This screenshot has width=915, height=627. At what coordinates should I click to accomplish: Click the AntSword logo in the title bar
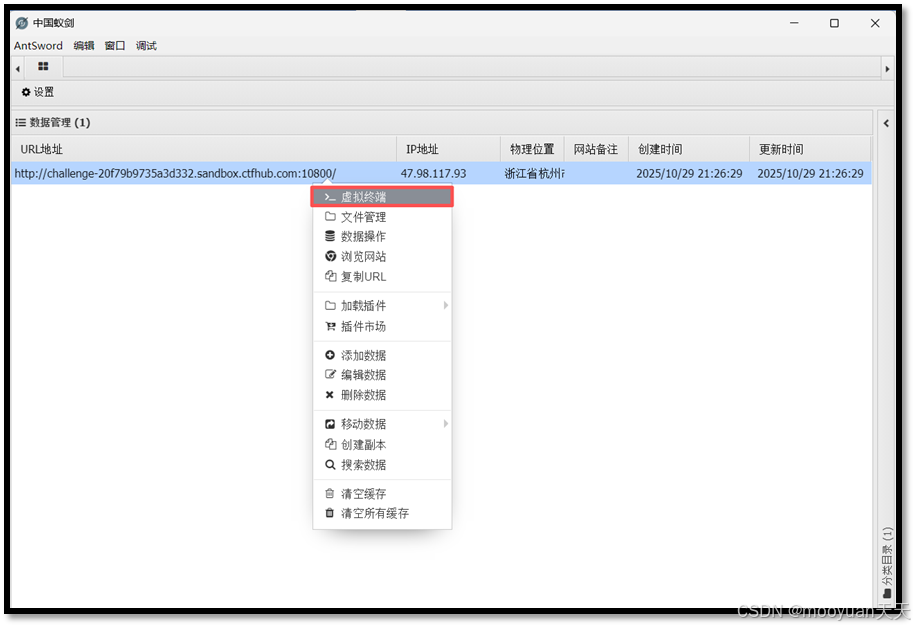point(22,23)
